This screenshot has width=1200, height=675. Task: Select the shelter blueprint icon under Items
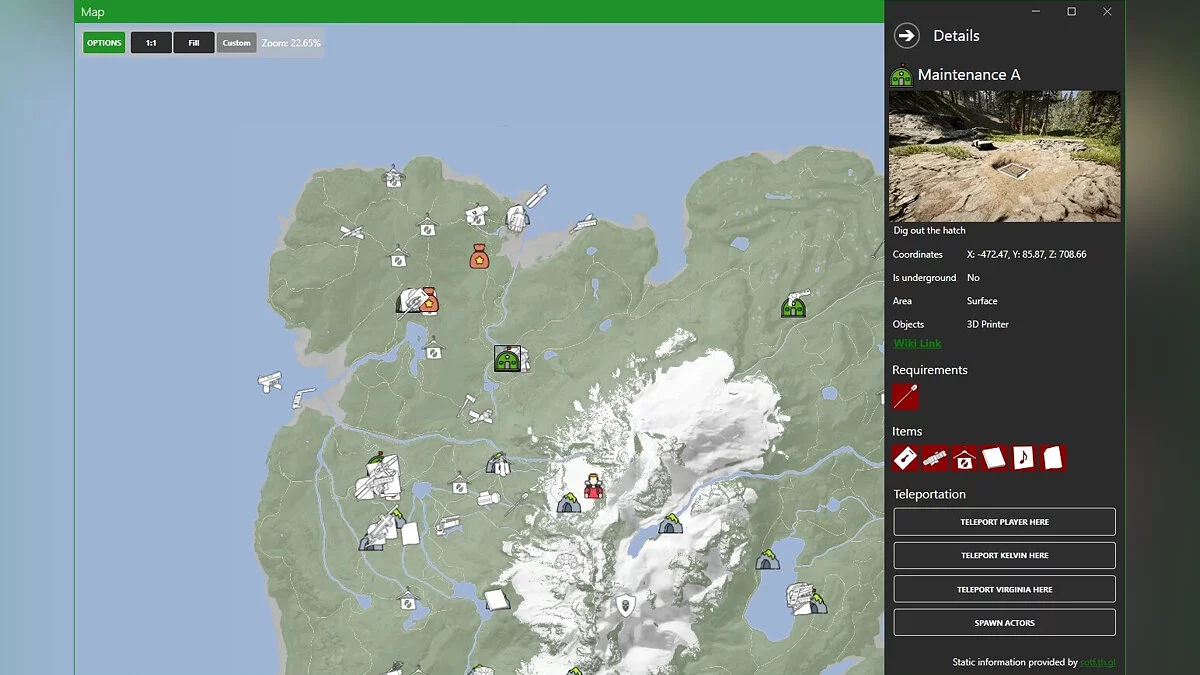[x=964, y=458]
